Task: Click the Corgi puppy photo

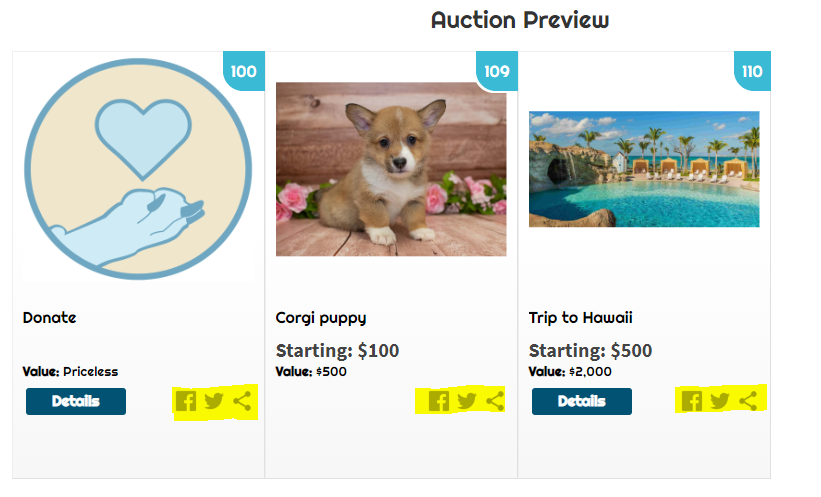Action: 391,169
